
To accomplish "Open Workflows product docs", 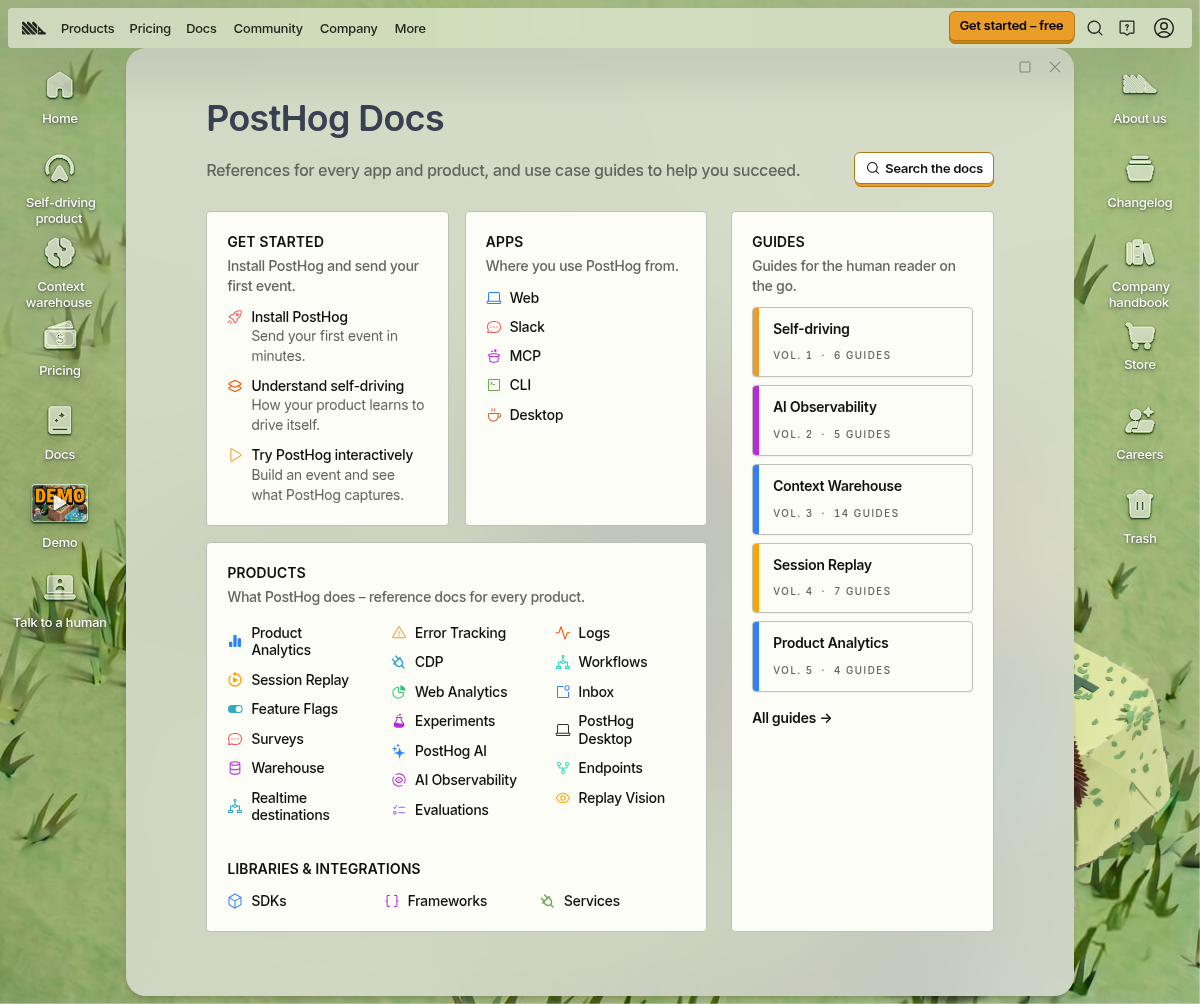I will tap(601, 662).
